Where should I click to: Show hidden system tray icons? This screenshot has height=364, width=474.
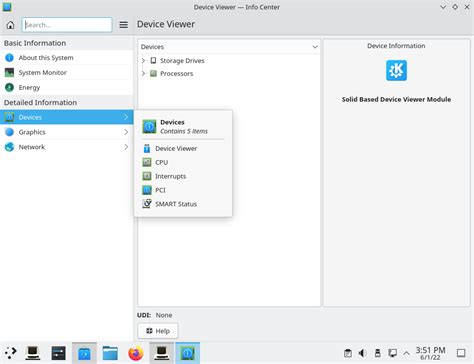pos(406,353)
